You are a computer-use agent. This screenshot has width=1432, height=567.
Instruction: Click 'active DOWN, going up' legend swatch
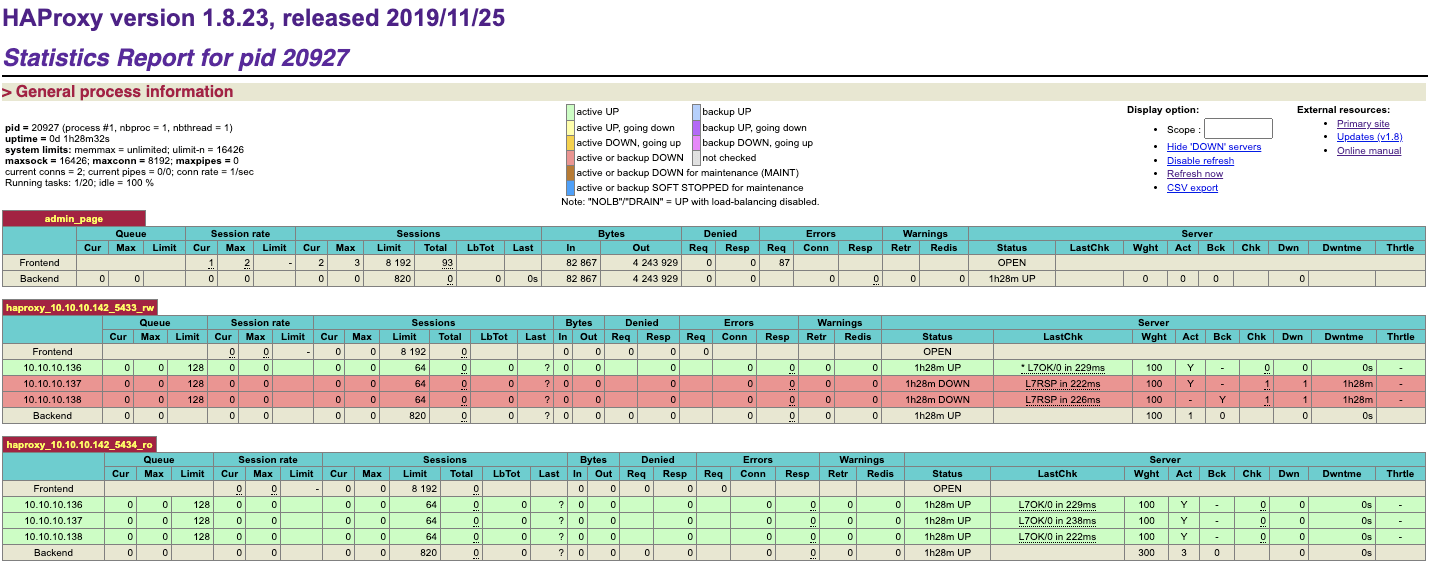click(x=570, y=142)
